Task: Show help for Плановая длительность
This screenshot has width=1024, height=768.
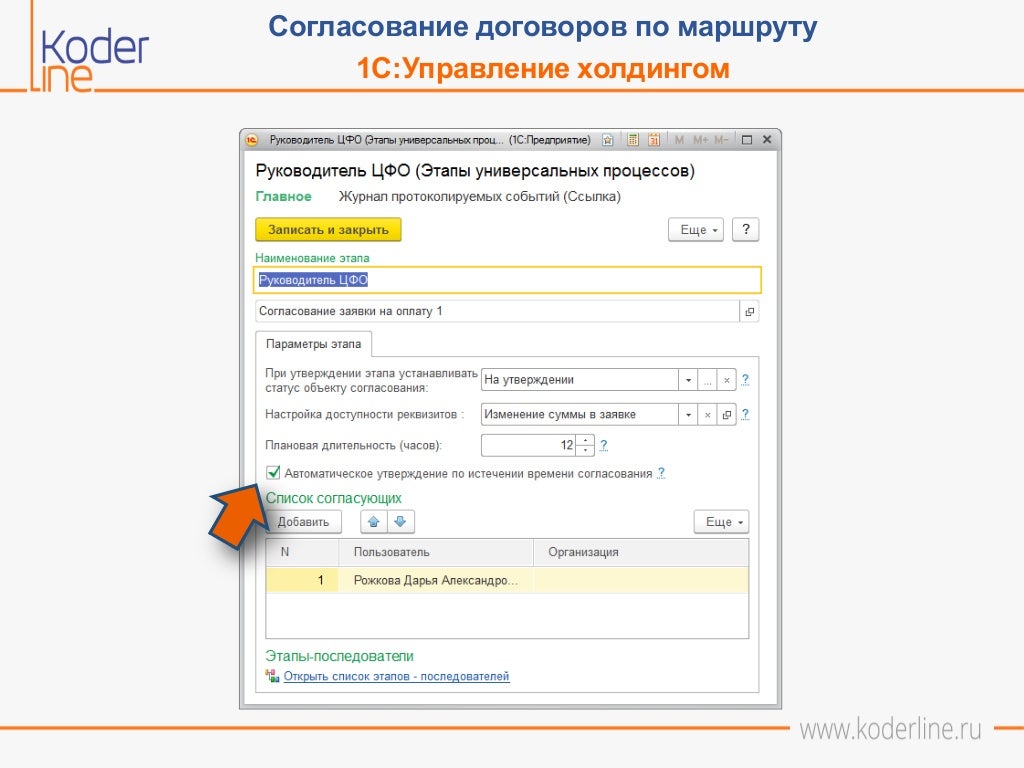Action: click(x=603, y=445)
